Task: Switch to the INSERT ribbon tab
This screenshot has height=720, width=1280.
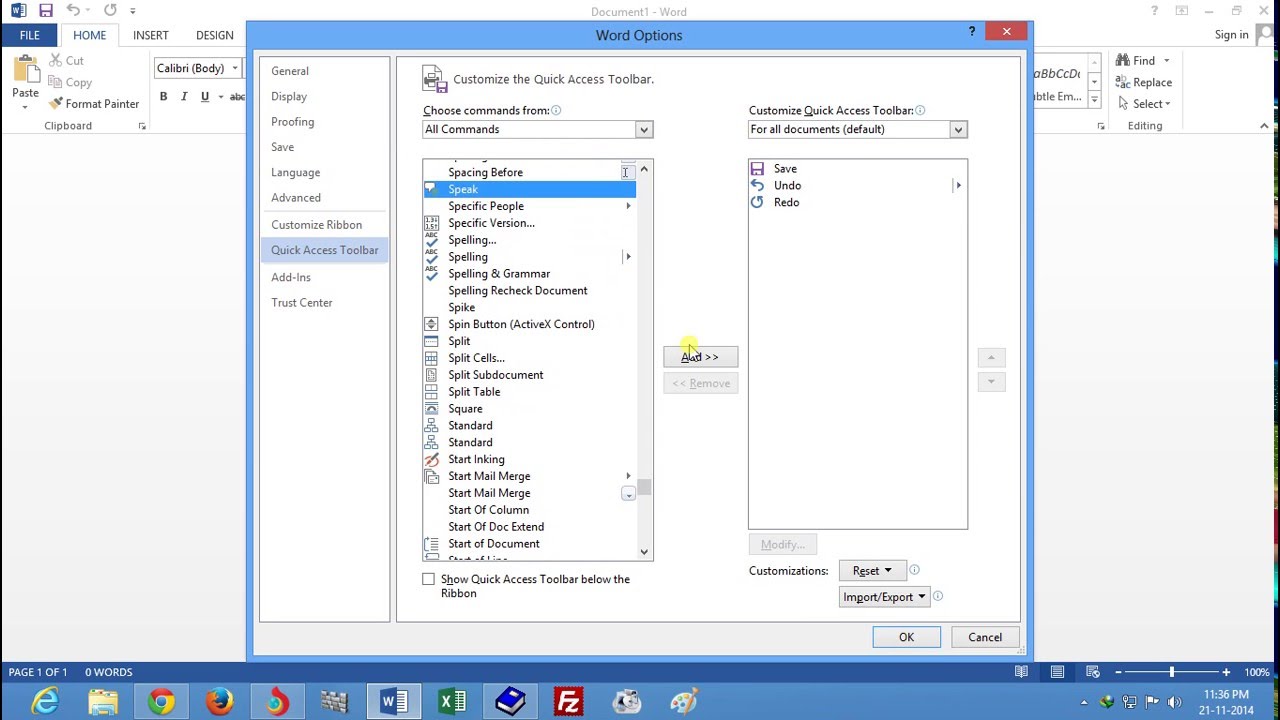Action: (x=150, y=35)
